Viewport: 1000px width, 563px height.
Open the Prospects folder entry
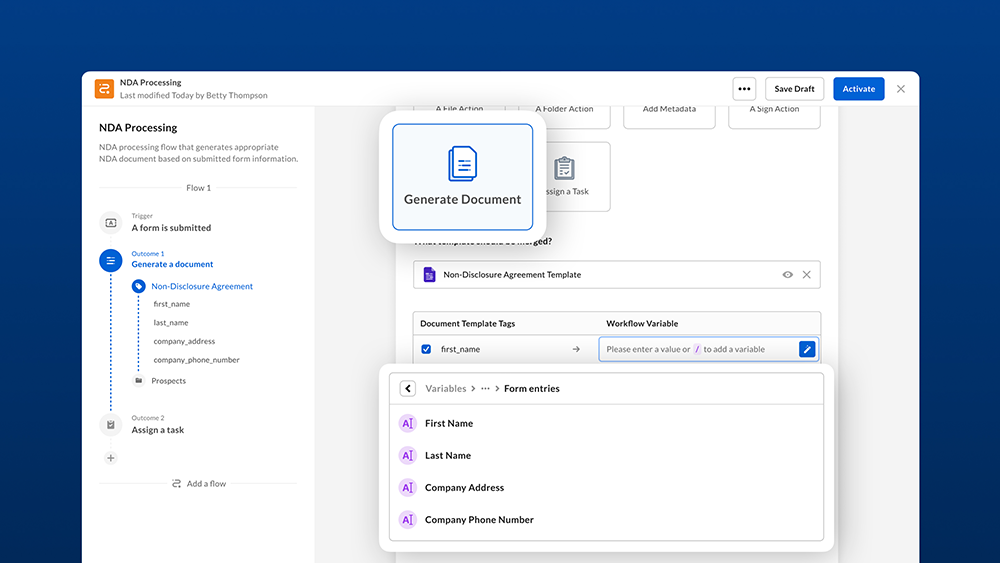click(x=168, y=381)
